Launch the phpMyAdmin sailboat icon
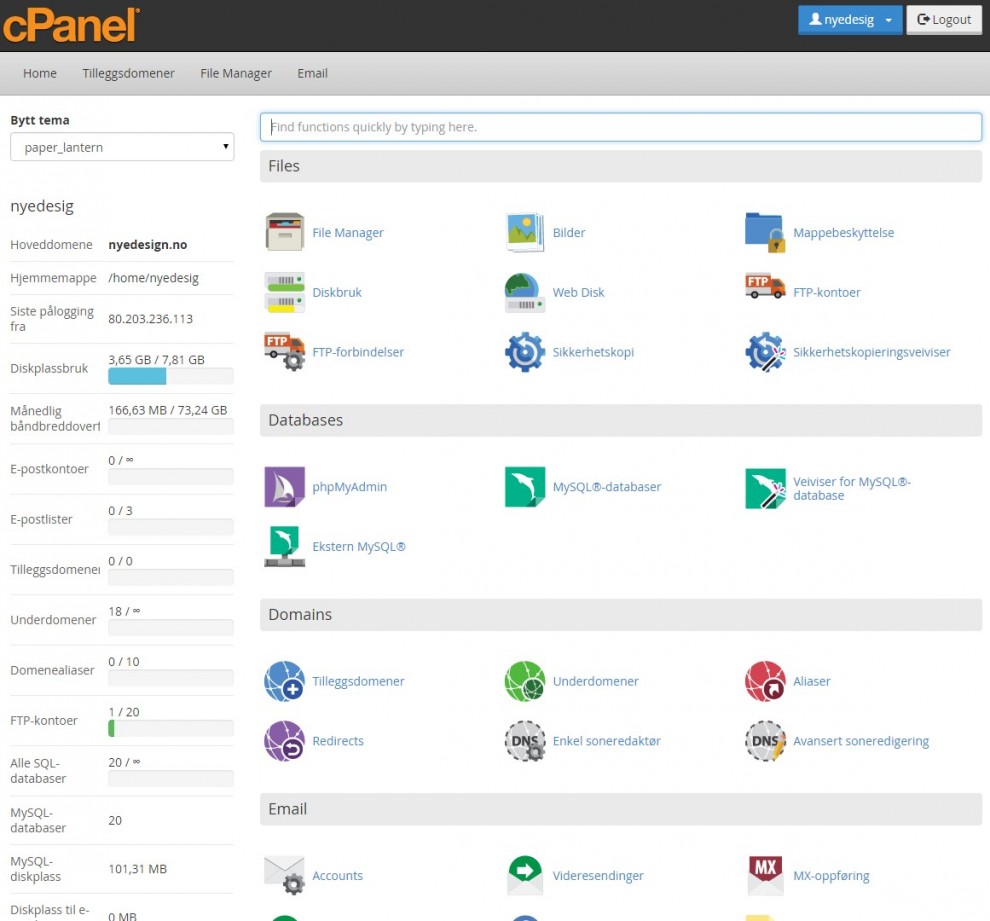Viewport: 990px width, 921px height. (284, 487)
